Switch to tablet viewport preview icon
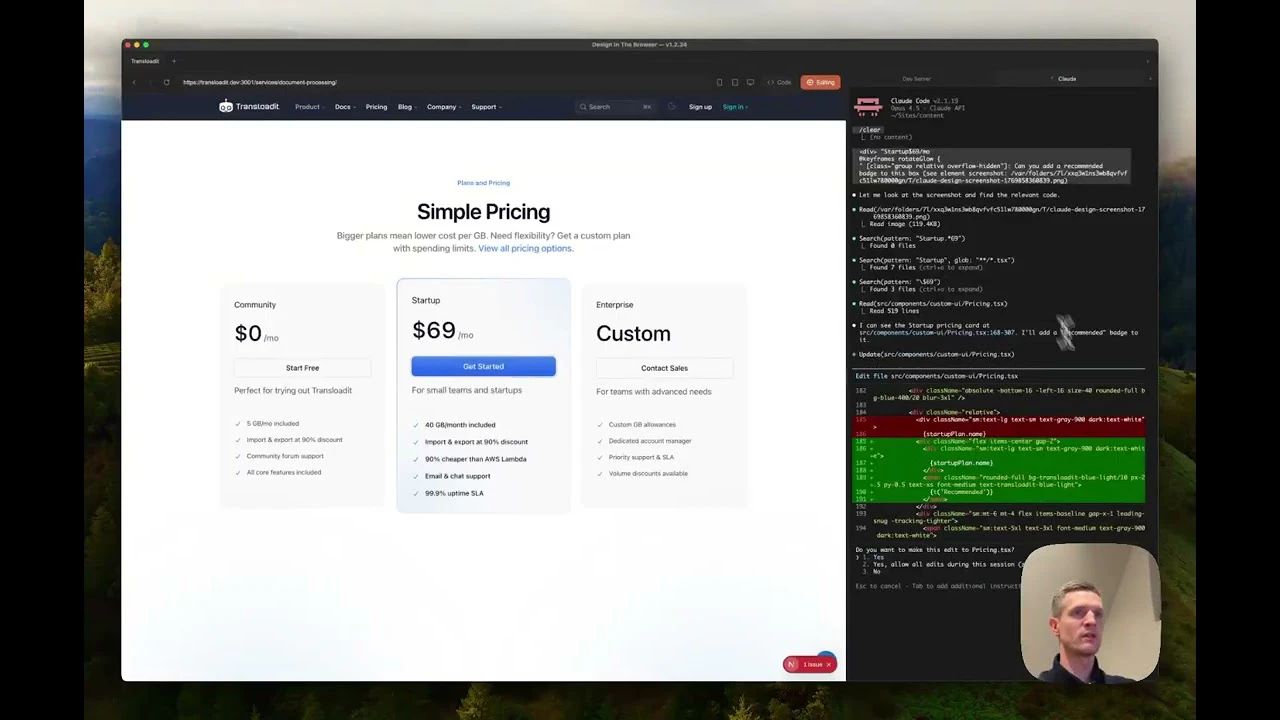 (735, 82)
